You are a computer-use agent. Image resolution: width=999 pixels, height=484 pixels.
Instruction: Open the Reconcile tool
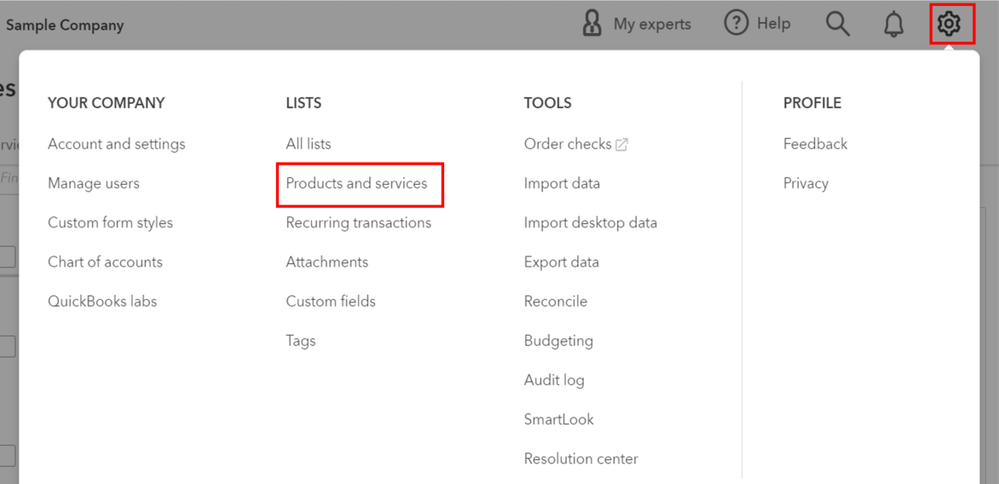click(555, 302)
